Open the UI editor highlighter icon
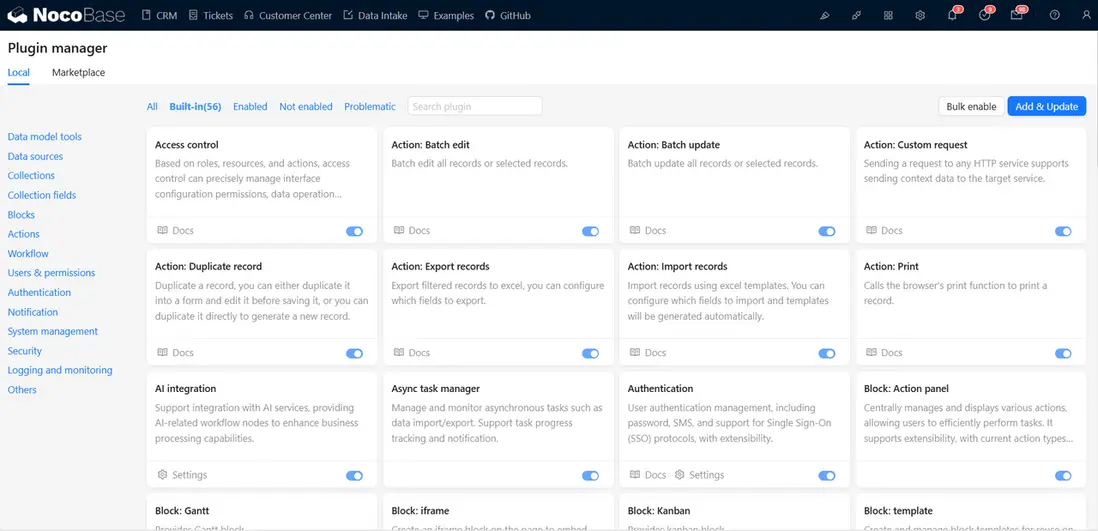The image size is (1098, 531). pos(824,15)
